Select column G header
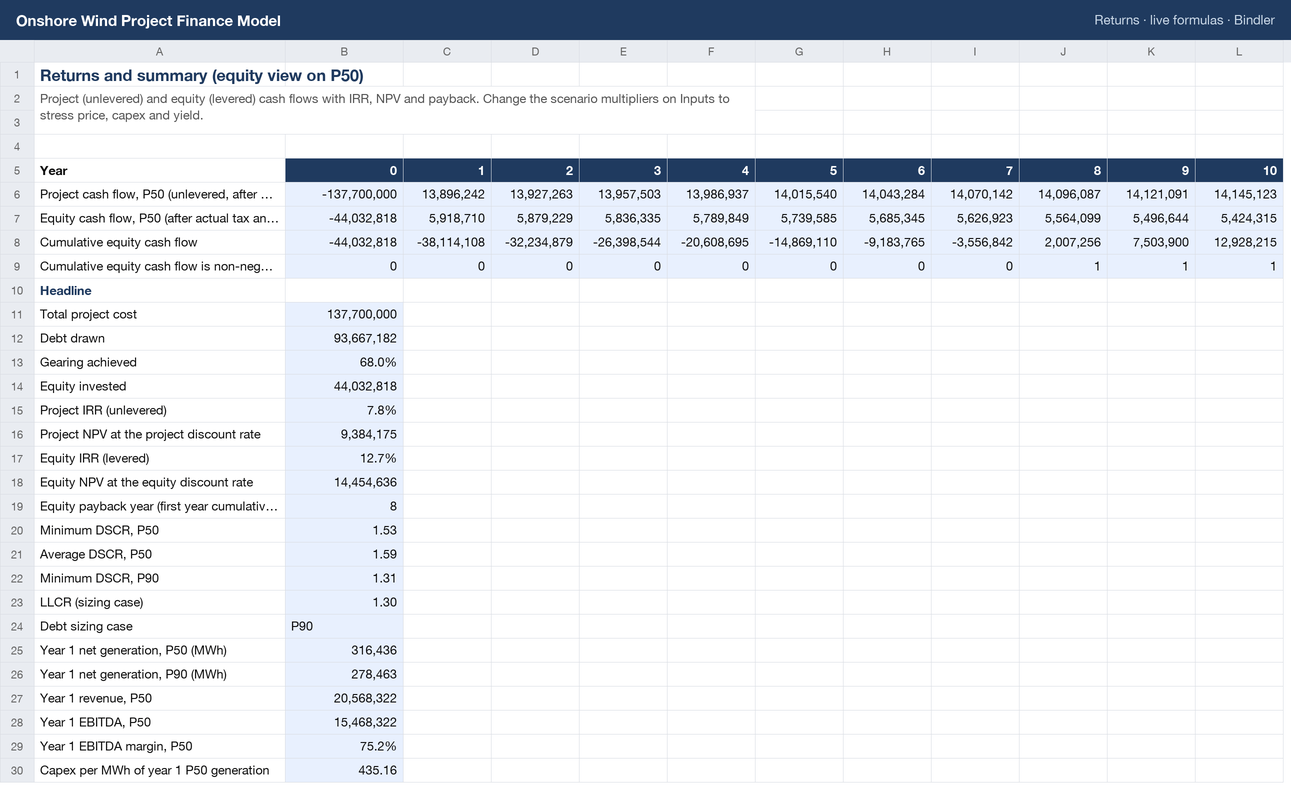Image resolution: width=1291 pixels, height=790 pixels. (x=799, y=51)
